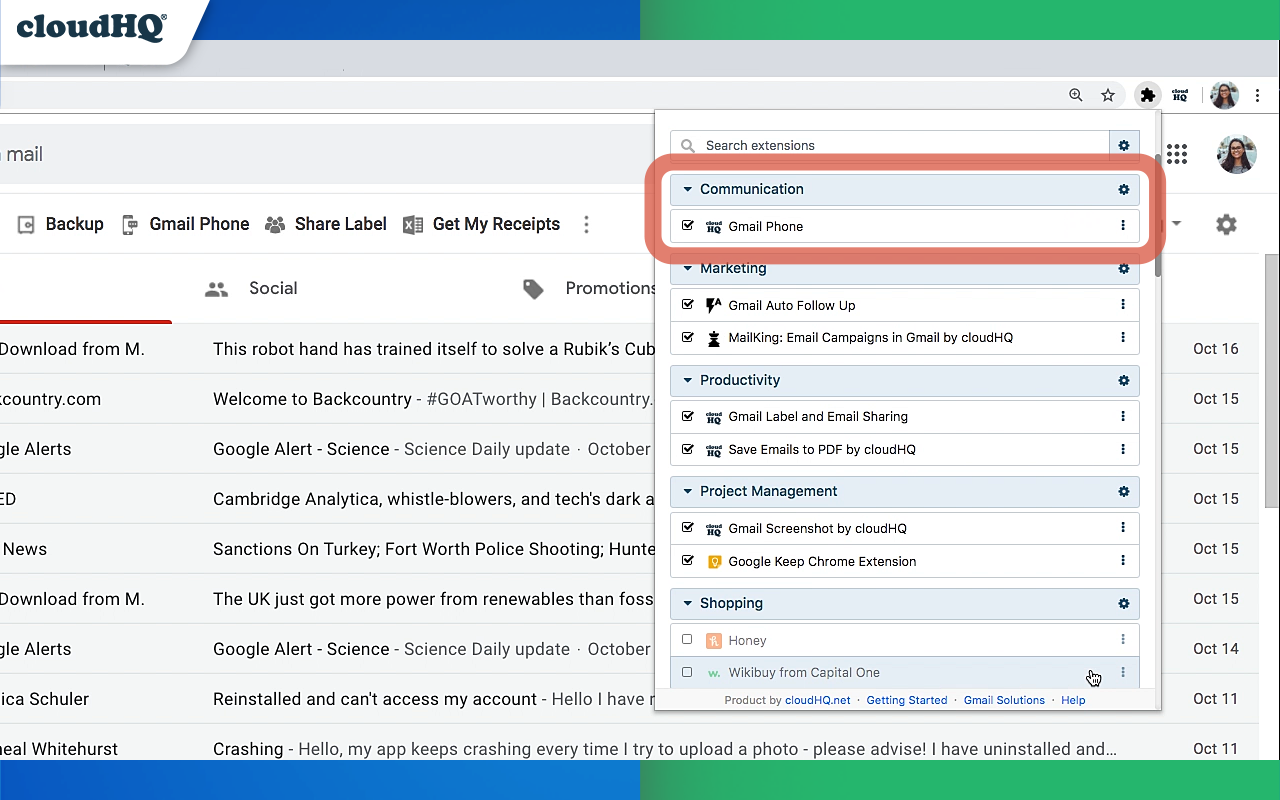Disable the Gmail Auto Follow Up extension
The image size is (1280, 800).
click(687, 305)
